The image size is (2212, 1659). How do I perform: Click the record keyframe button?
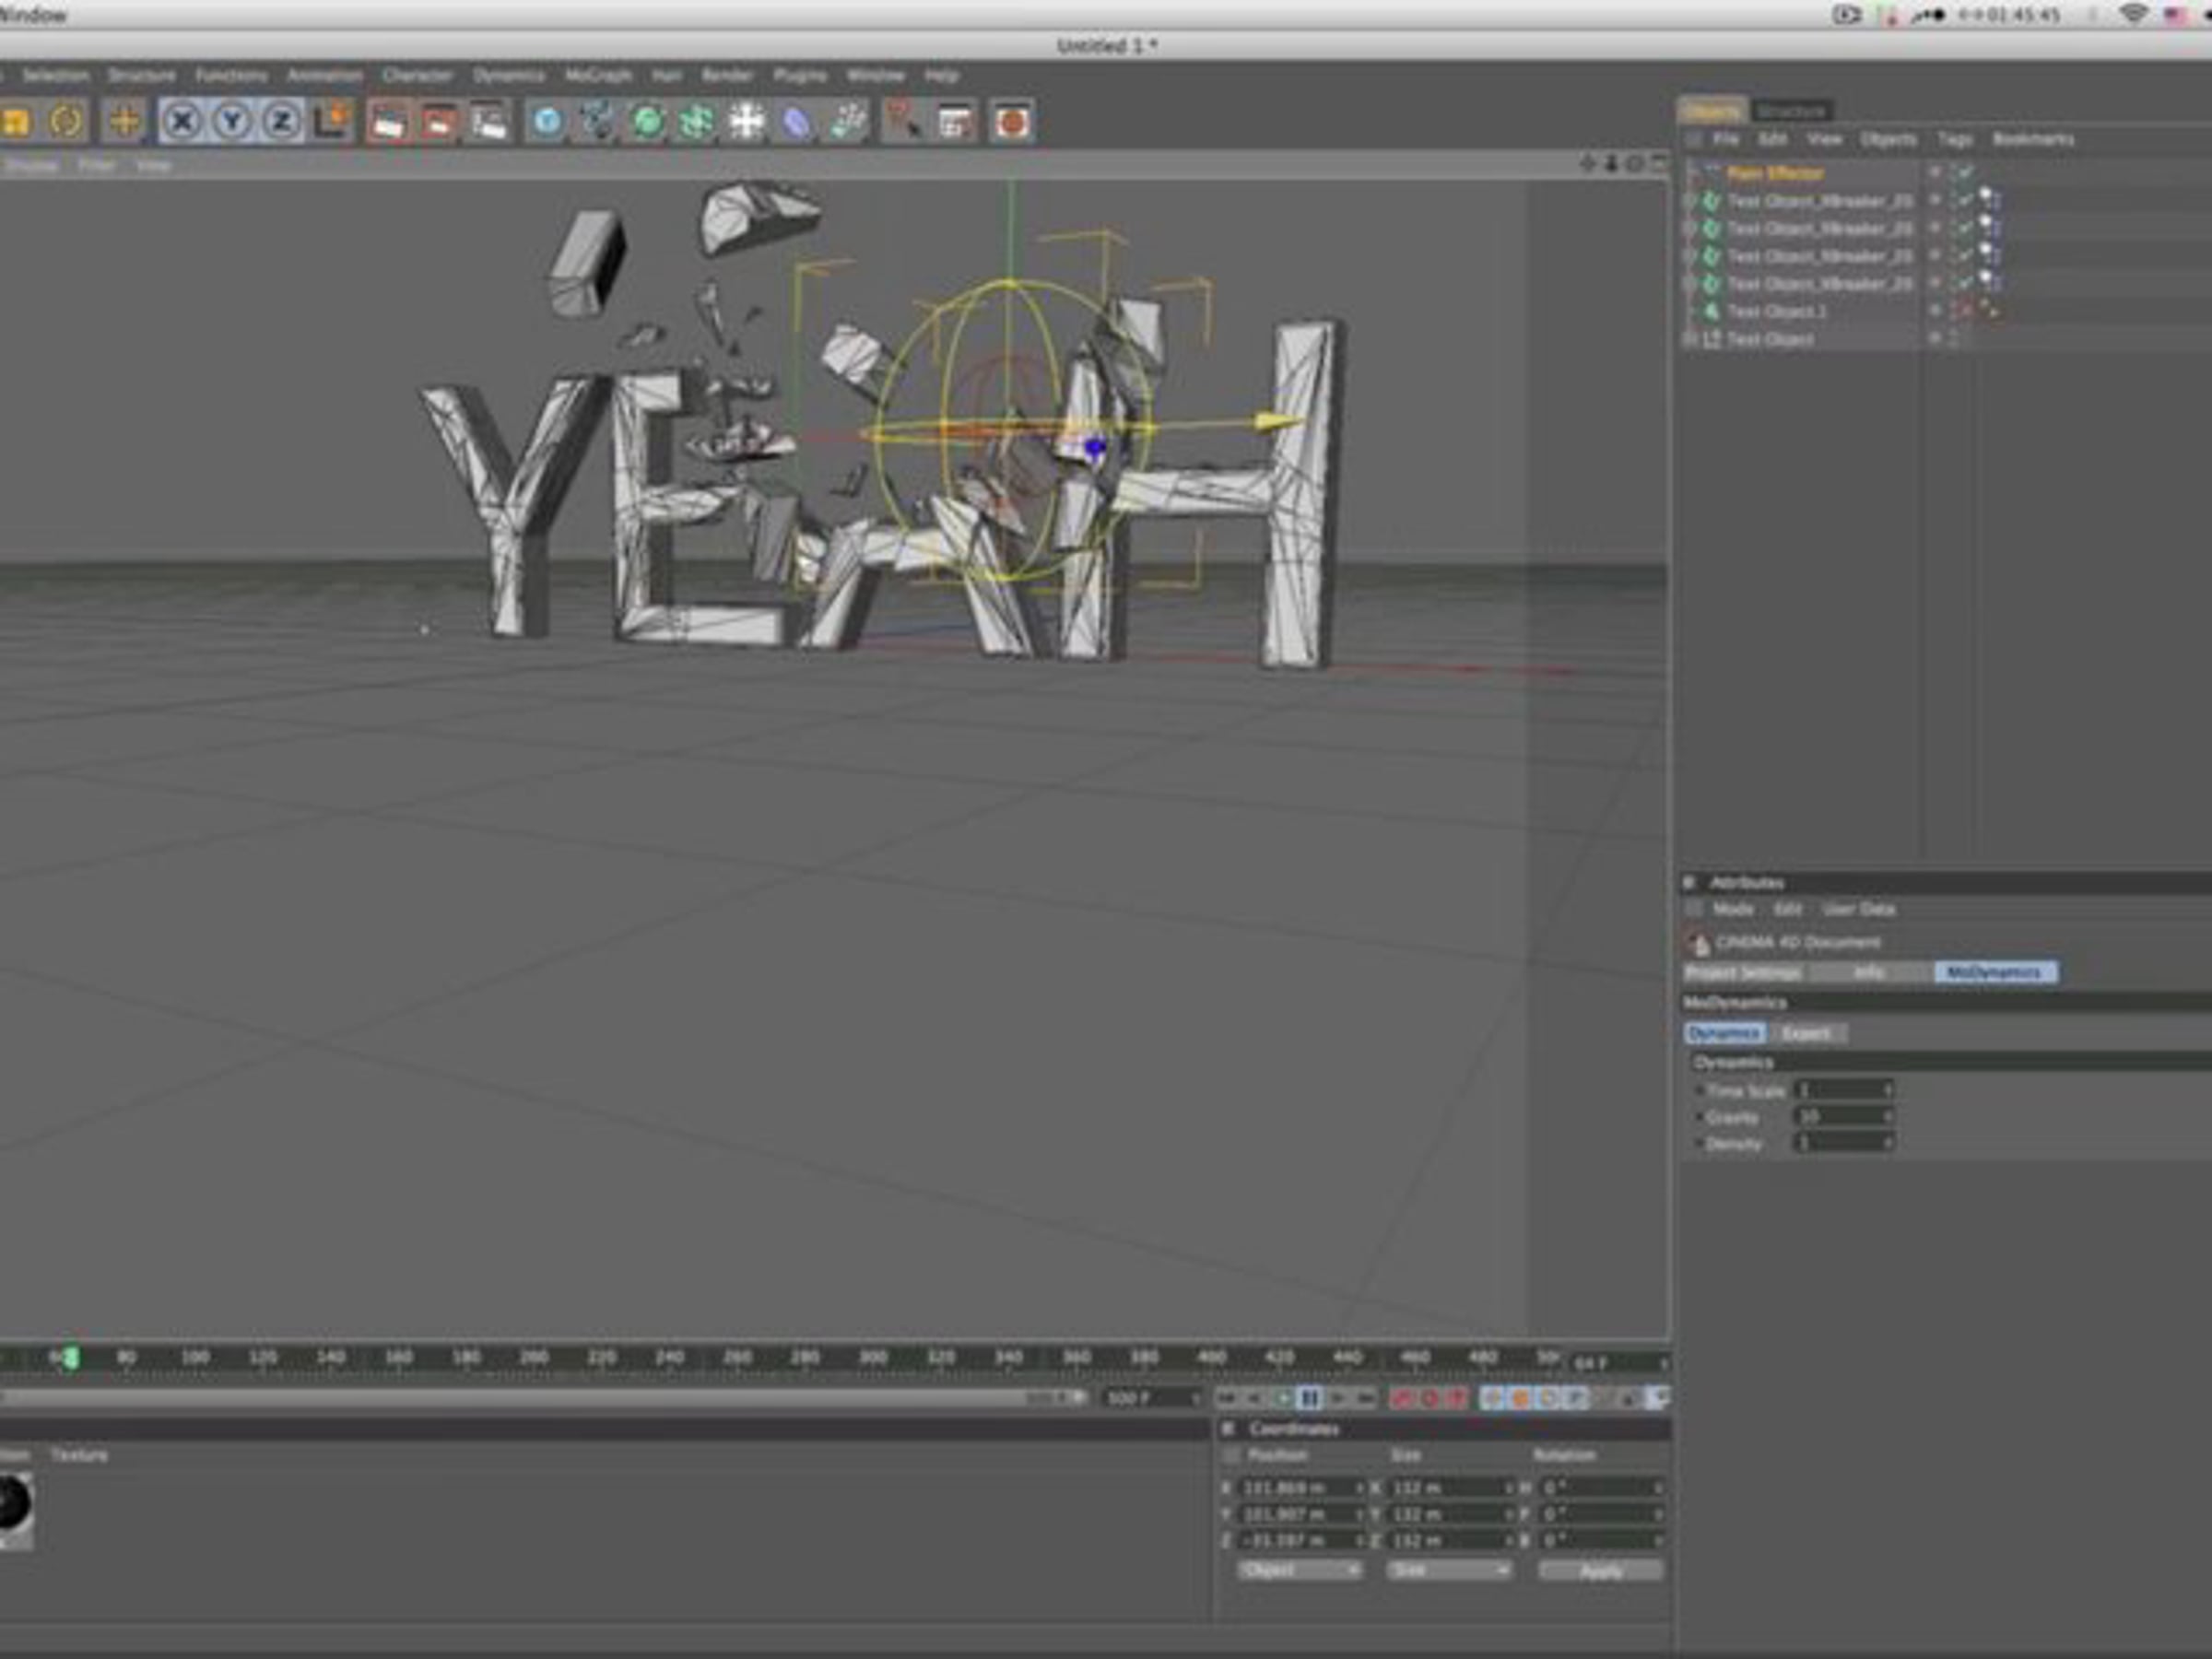(x=1401, y=1398)
